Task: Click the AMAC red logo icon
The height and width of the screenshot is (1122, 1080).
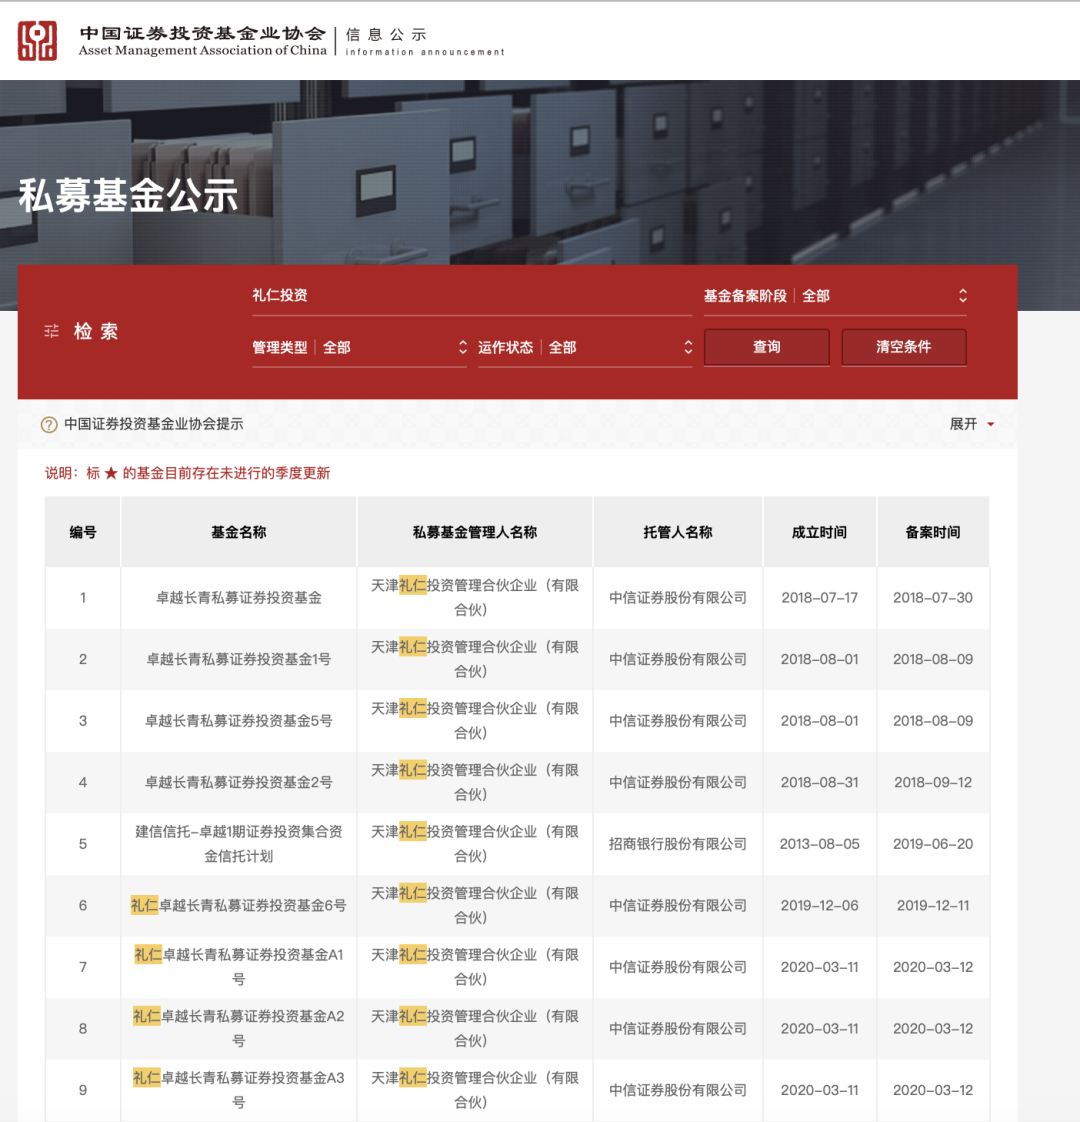Action: 37,41
